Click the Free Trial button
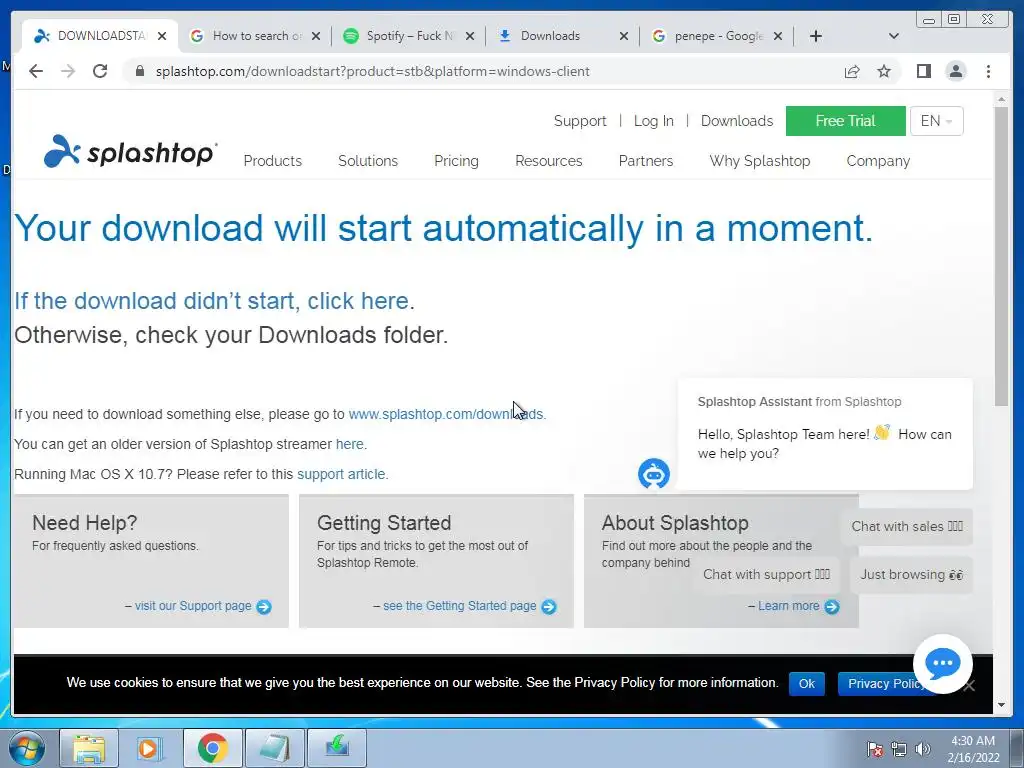Image resolution: width=1024 pixels, height=768 pixels. [845, 121]
